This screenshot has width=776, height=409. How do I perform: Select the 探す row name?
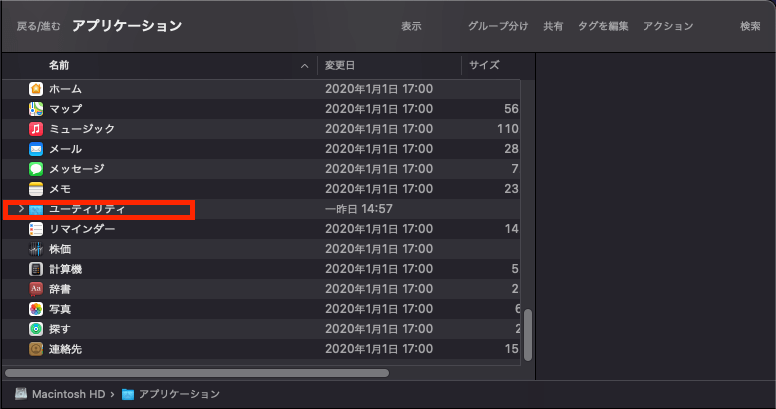click(x=60, y=329)
